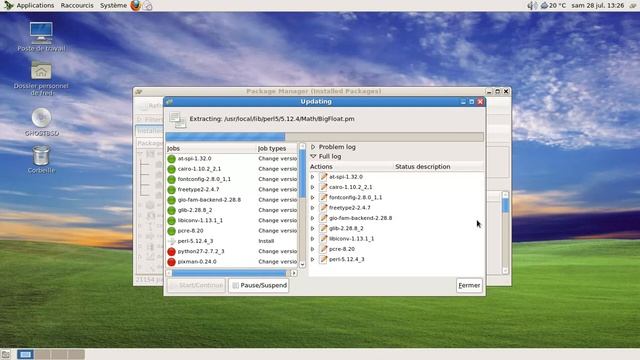Click the weather 20 °C indicator
Image resolution: width=640 pixels, height=360 pixels.
(553, 5)
